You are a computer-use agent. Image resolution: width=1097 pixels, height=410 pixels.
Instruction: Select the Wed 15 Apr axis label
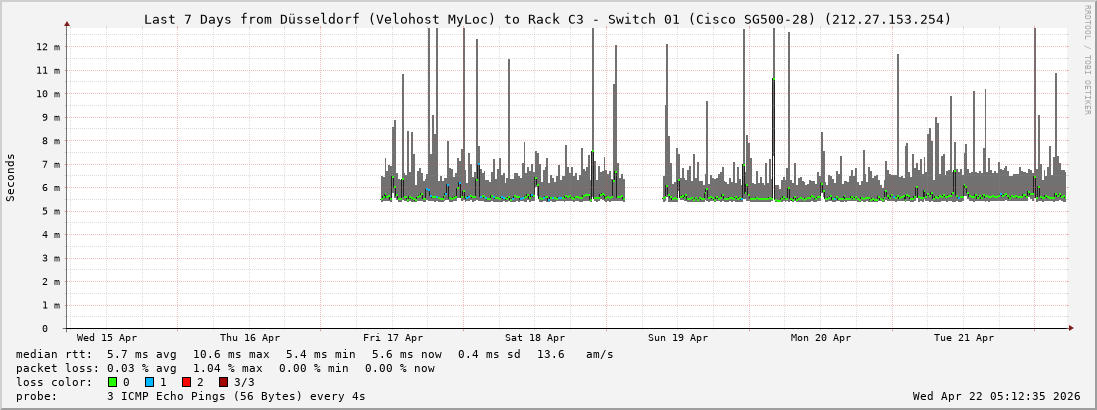(107, 338)
